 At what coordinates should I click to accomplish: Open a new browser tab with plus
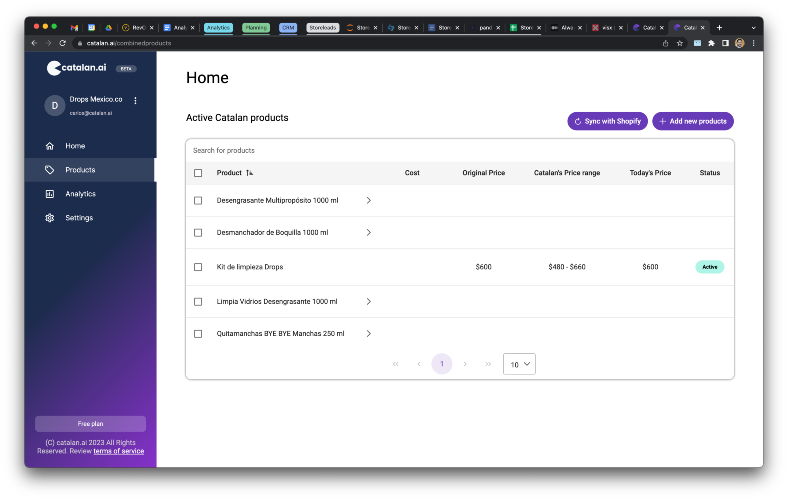pos(719,28)
